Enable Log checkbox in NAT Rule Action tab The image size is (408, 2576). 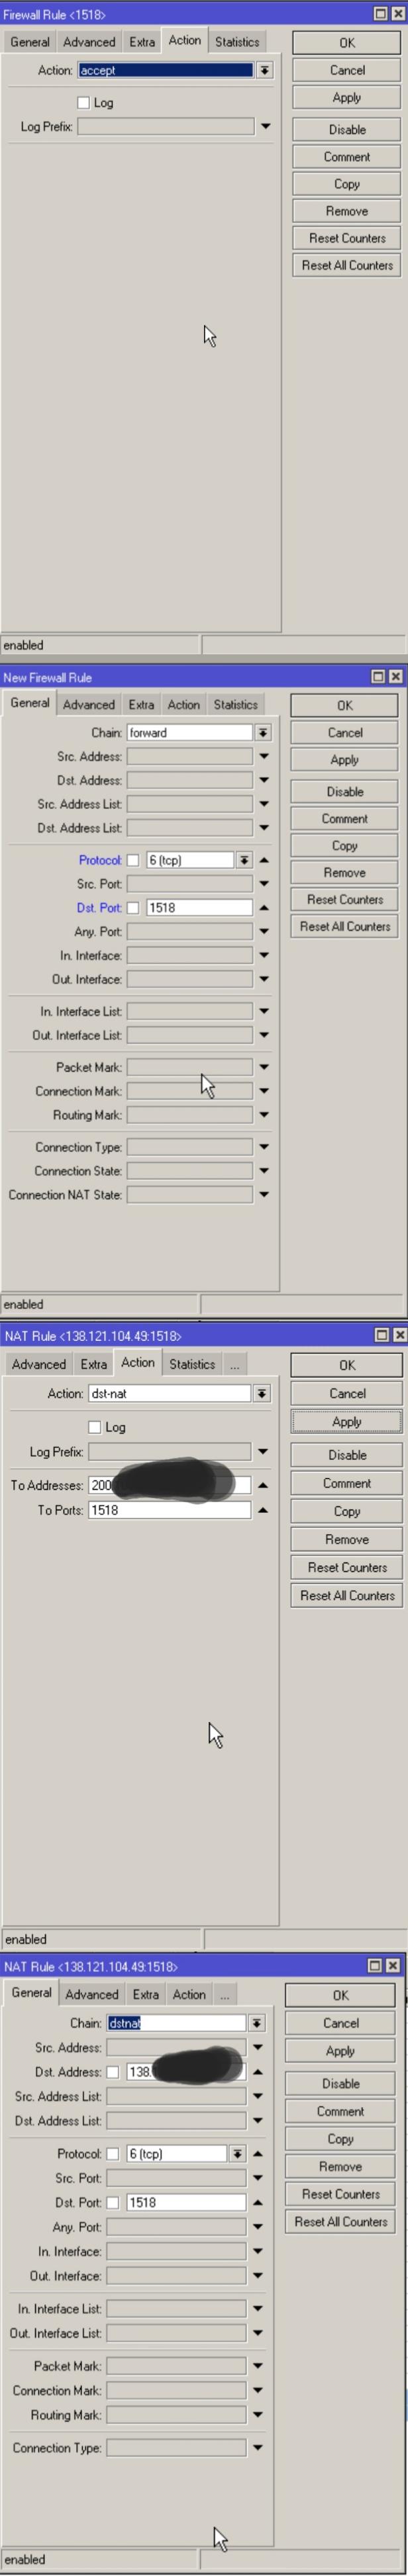(95, 1427)
